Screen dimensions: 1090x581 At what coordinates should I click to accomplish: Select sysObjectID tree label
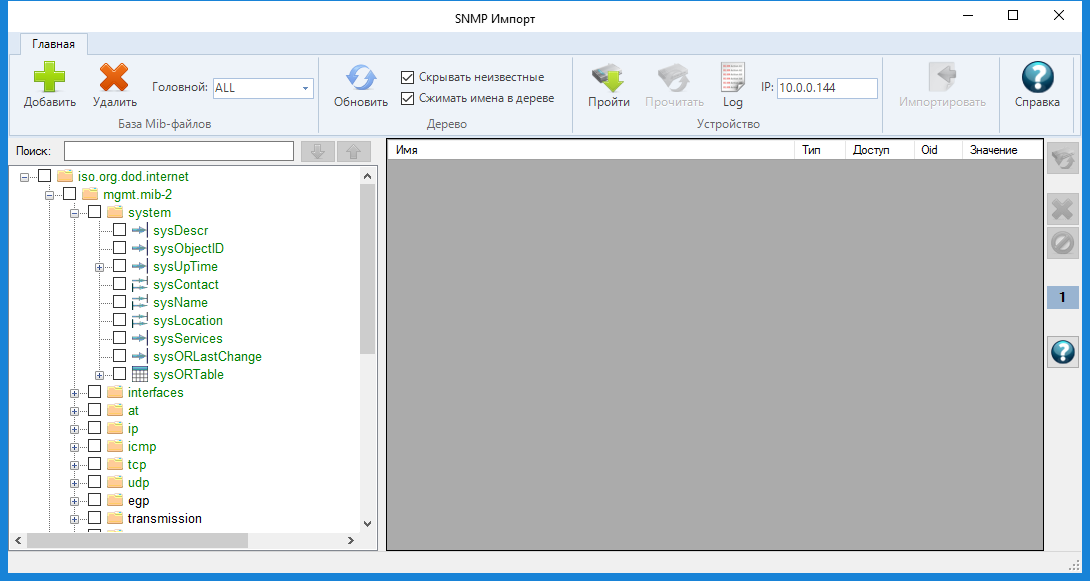(x=188, y=248)
